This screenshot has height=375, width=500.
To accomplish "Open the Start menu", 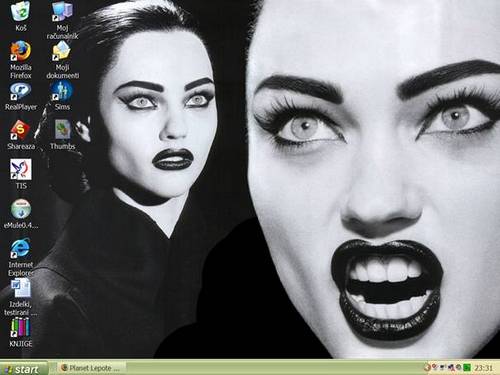I will tap(24, 368).
